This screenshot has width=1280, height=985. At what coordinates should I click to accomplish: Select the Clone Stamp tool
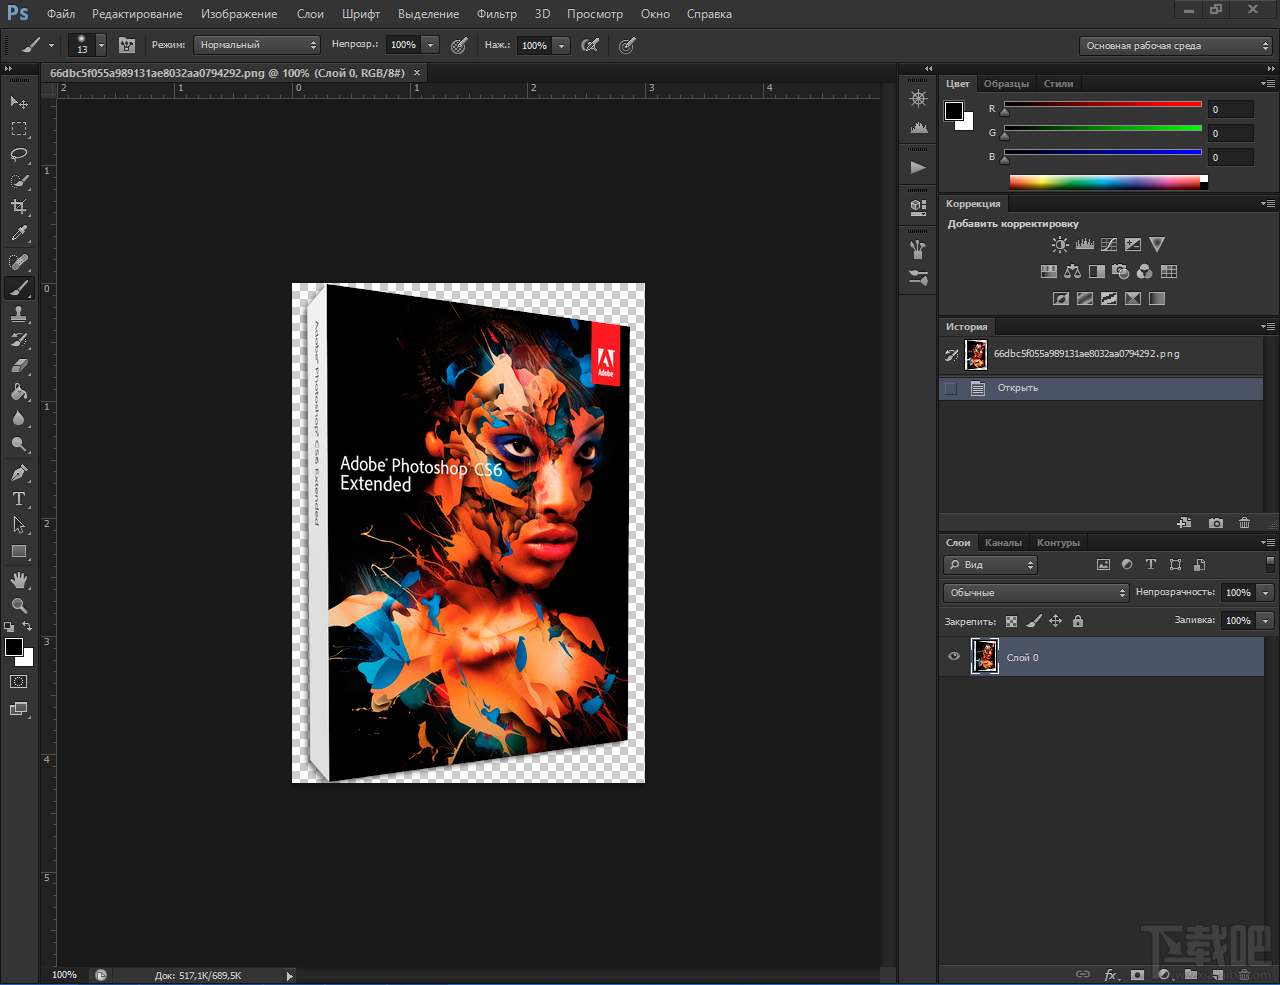pos(17,313)
